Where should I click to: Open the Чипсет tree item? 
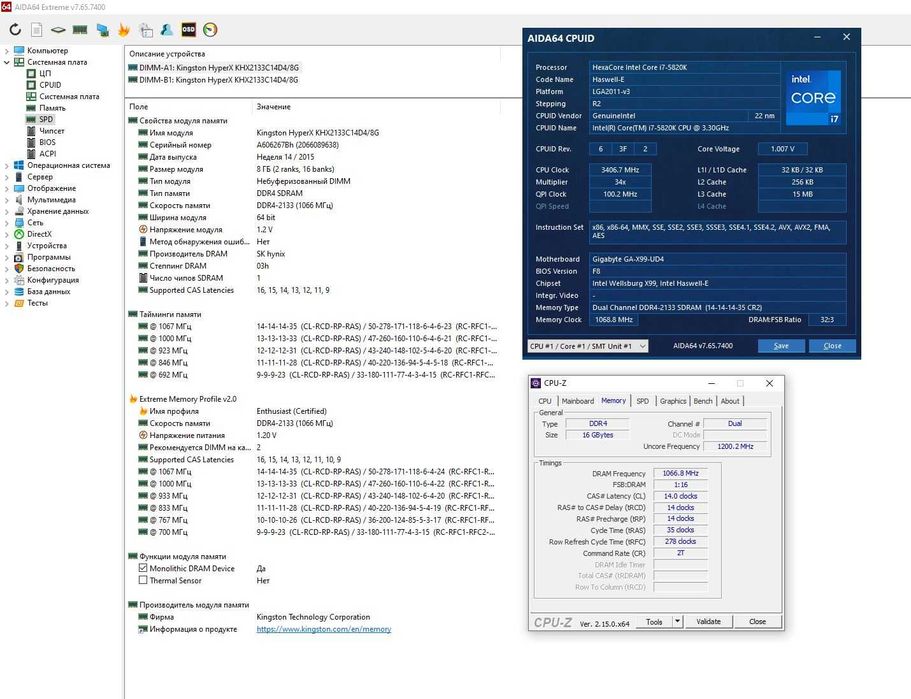click(x=52, y=131)
